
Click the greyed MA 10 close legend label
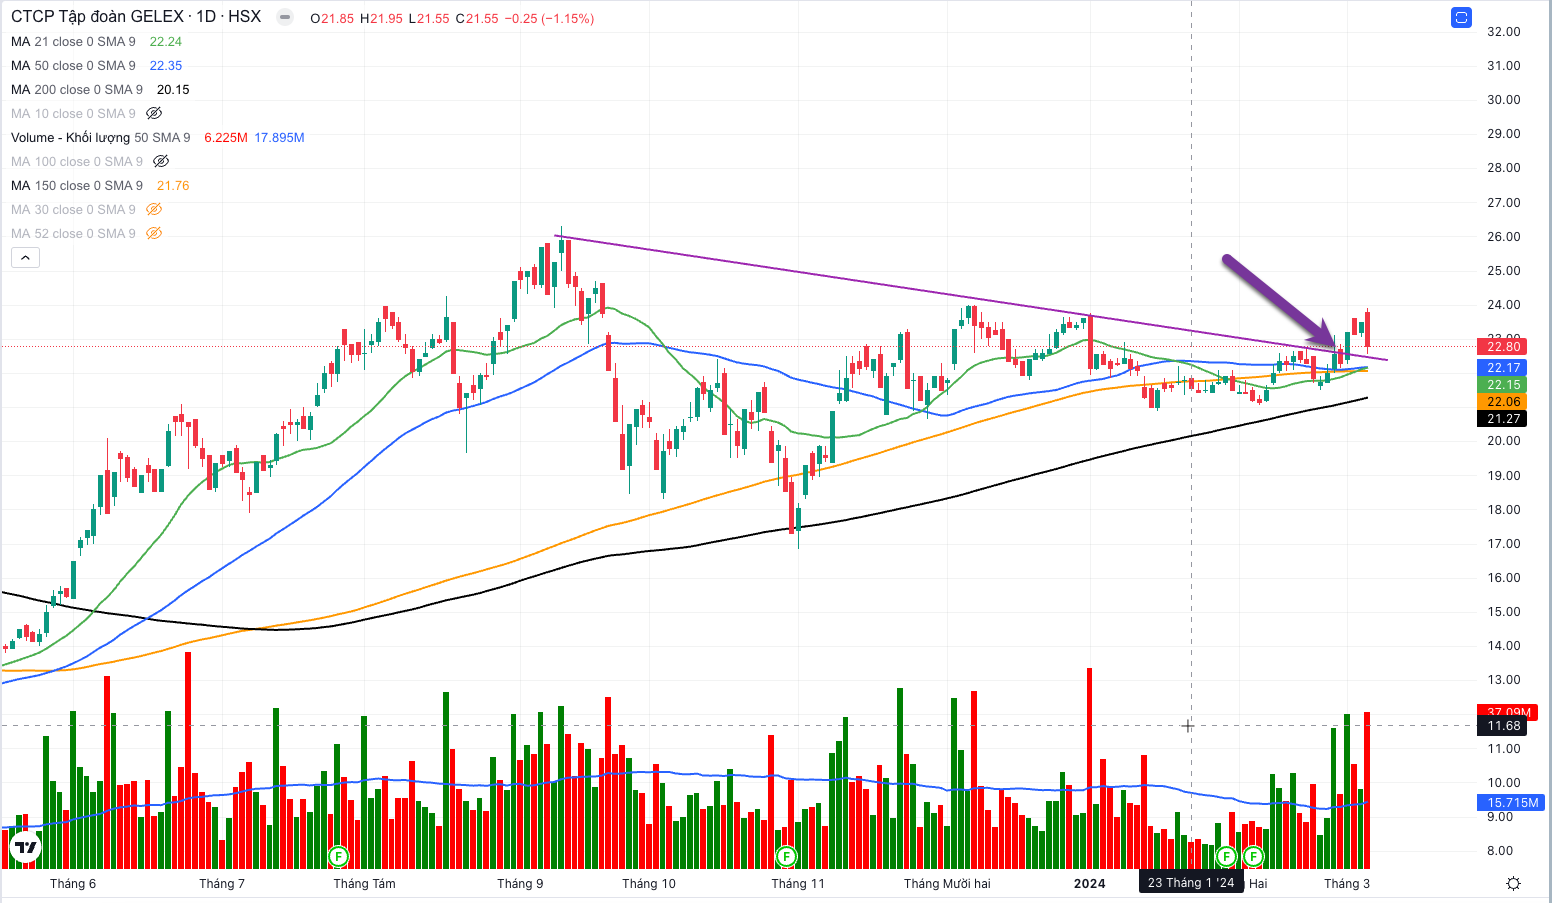pos(73,113)
